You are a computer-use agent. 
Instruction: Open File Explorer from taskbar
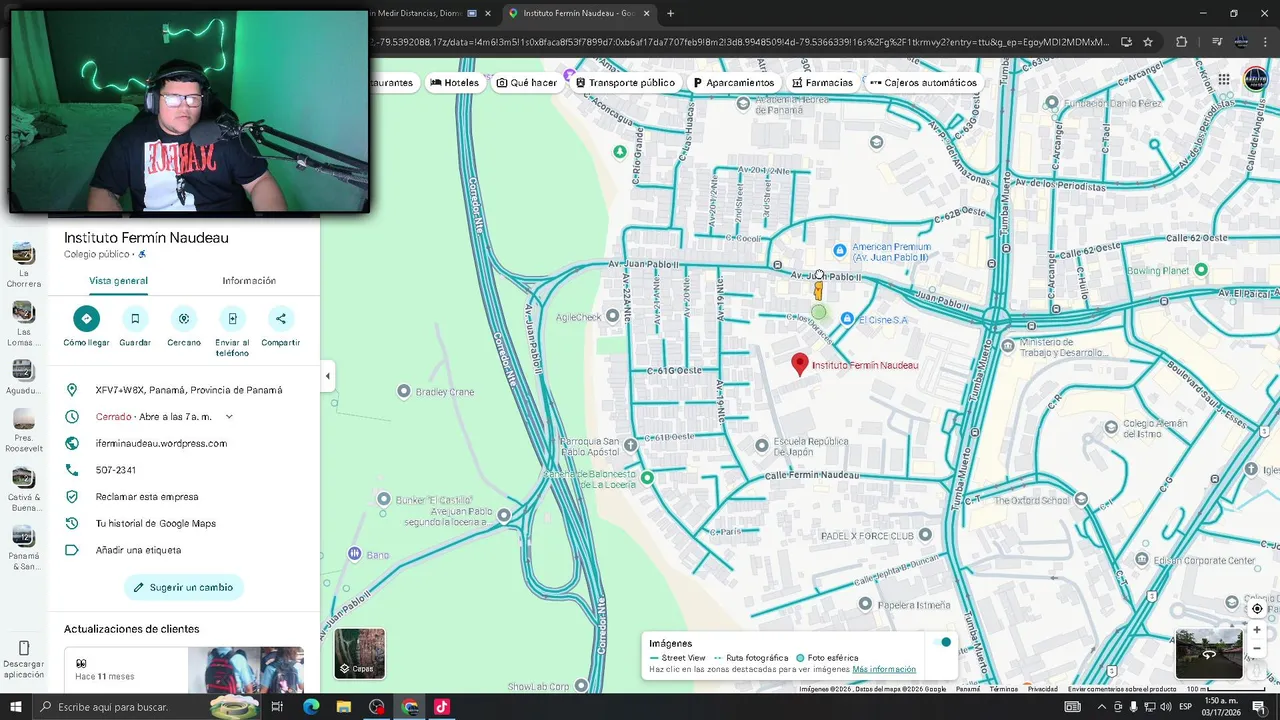pos(344,707)
